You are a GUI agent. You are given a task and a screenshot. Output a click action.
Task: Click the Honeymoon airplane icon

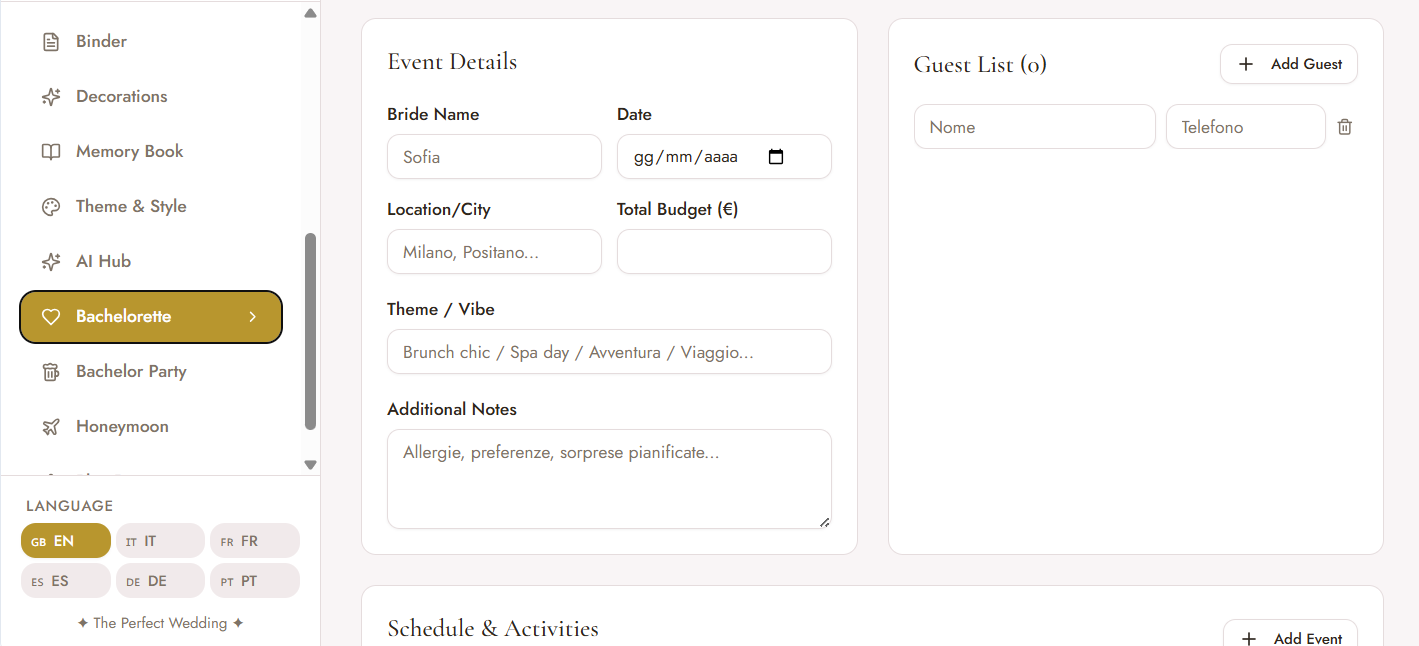51,427
